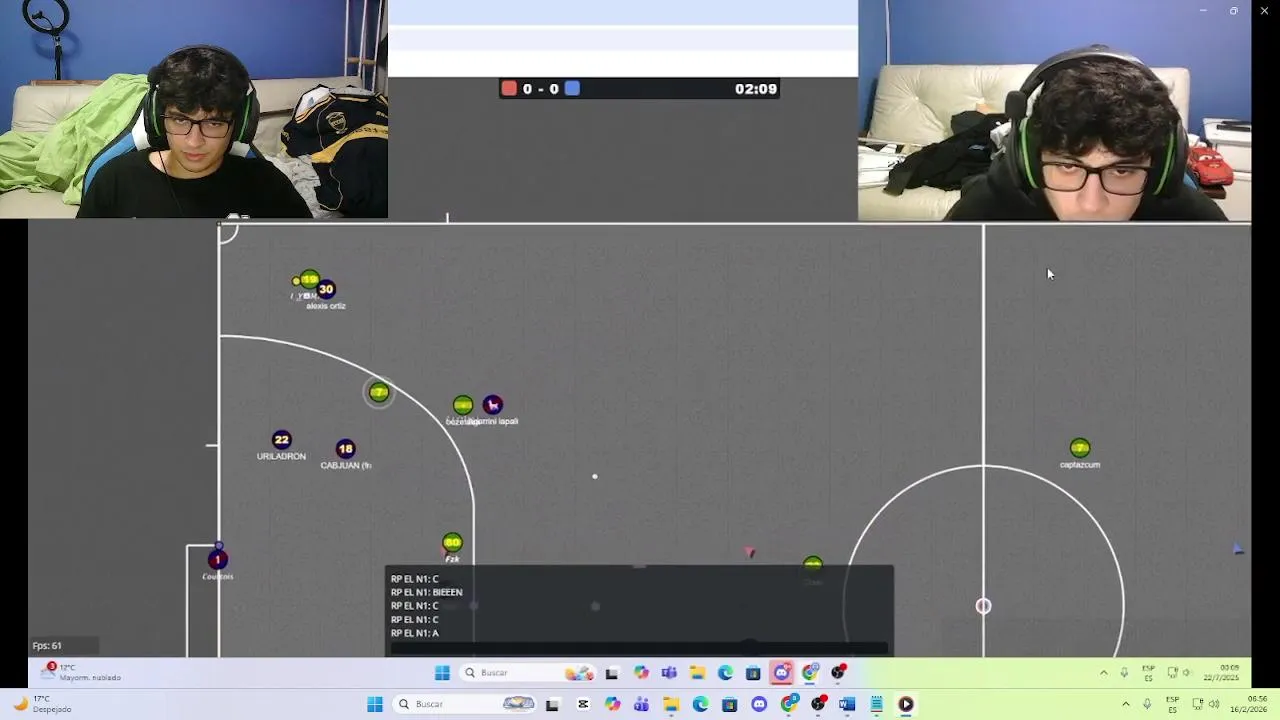The height and width of the screenshot is (720, 1280).
Task: Open ESP language switcher beside the 16/2/2026 clock
Action: (x=1172, y=704)
